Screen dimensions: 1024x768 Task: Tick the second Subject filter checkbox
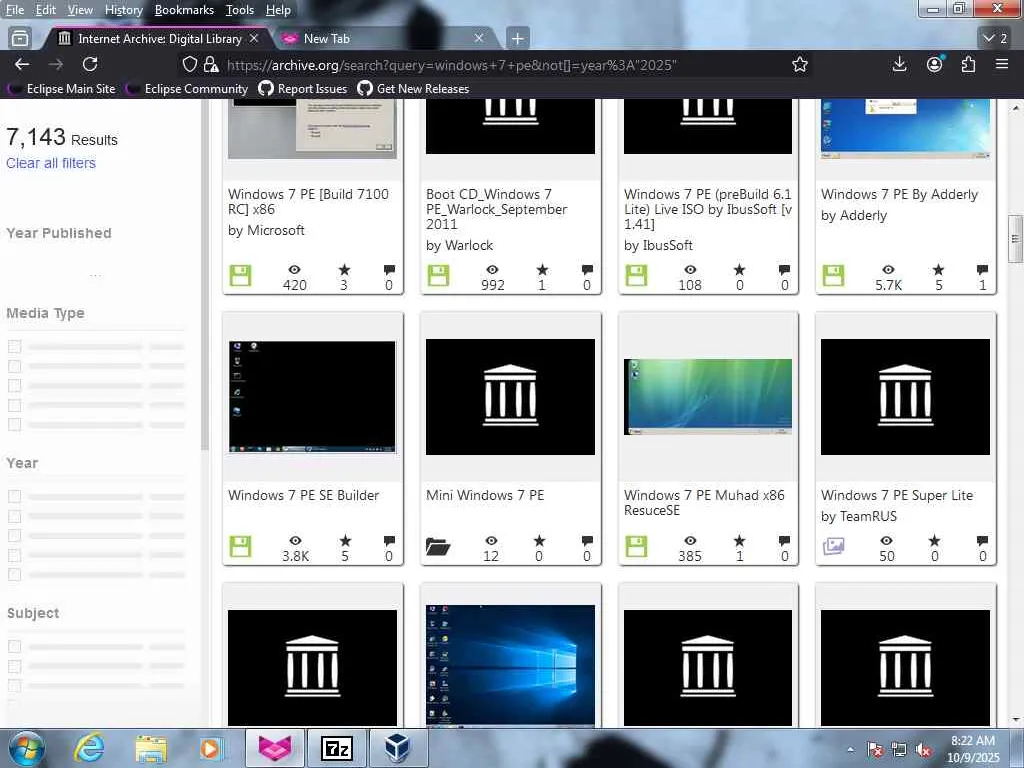click(14, 666)
